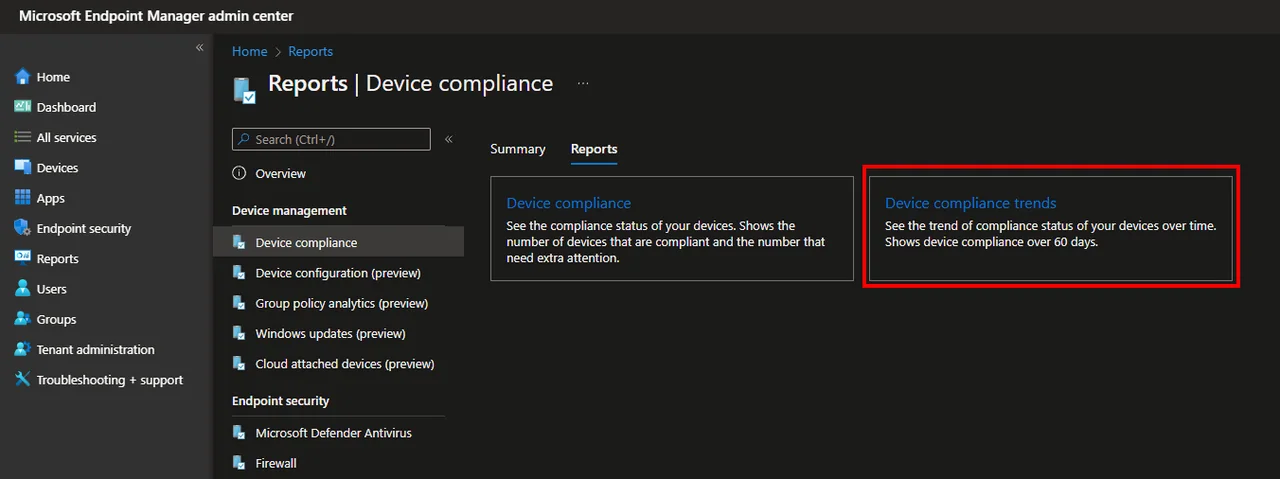The height and width of the screenshot is (479, 1280).
Task: Switch to the Summary tab
Action: point(518,149)
